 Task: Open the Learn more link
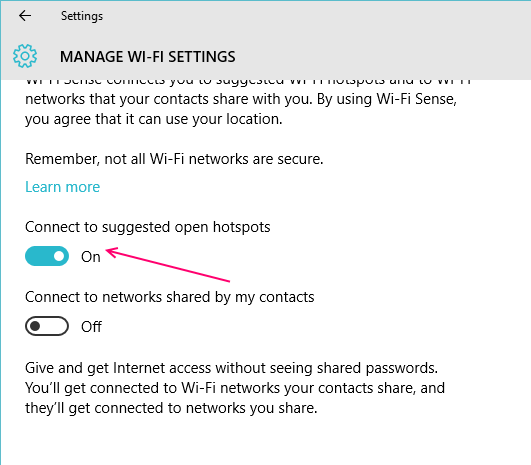point(63,187)
